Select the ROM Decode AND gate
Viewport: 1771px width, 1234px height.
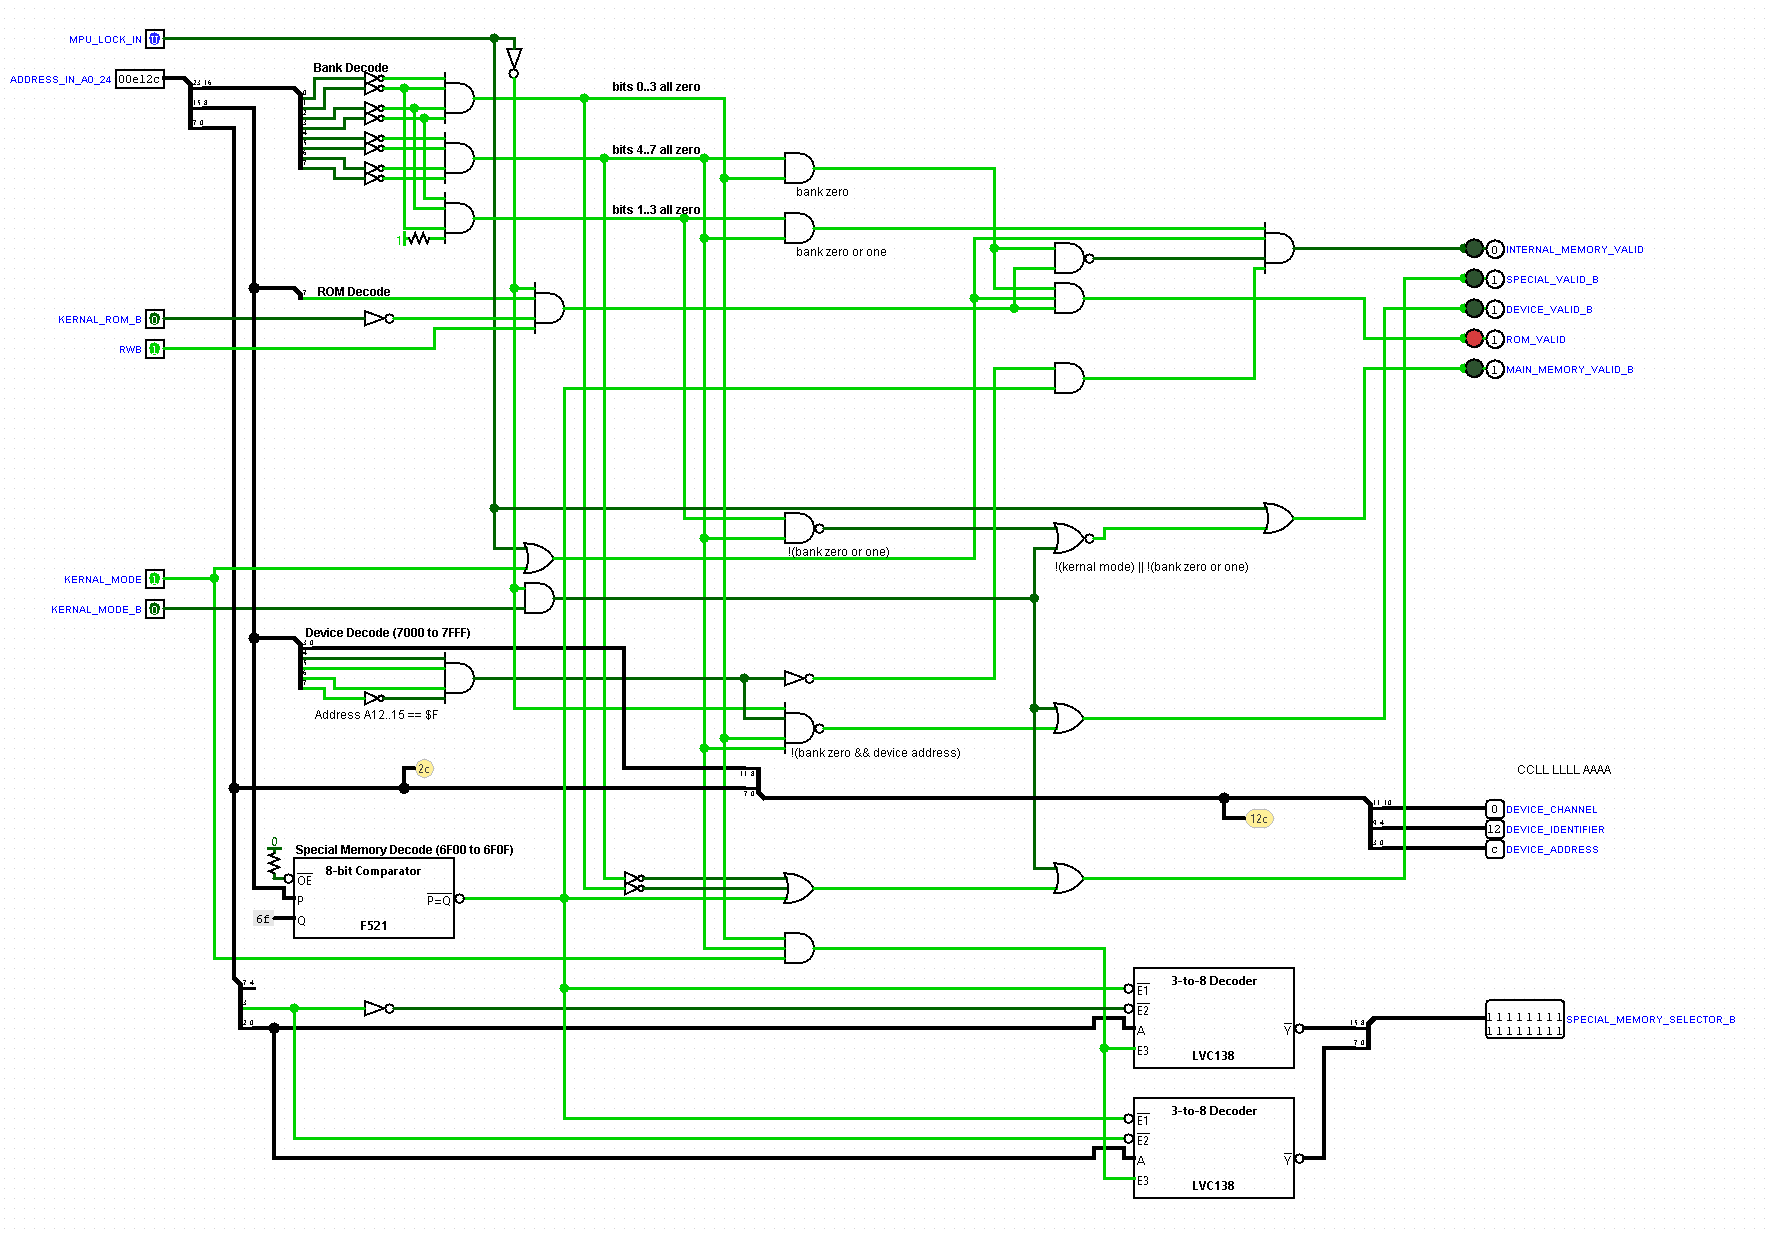(548, 308)
